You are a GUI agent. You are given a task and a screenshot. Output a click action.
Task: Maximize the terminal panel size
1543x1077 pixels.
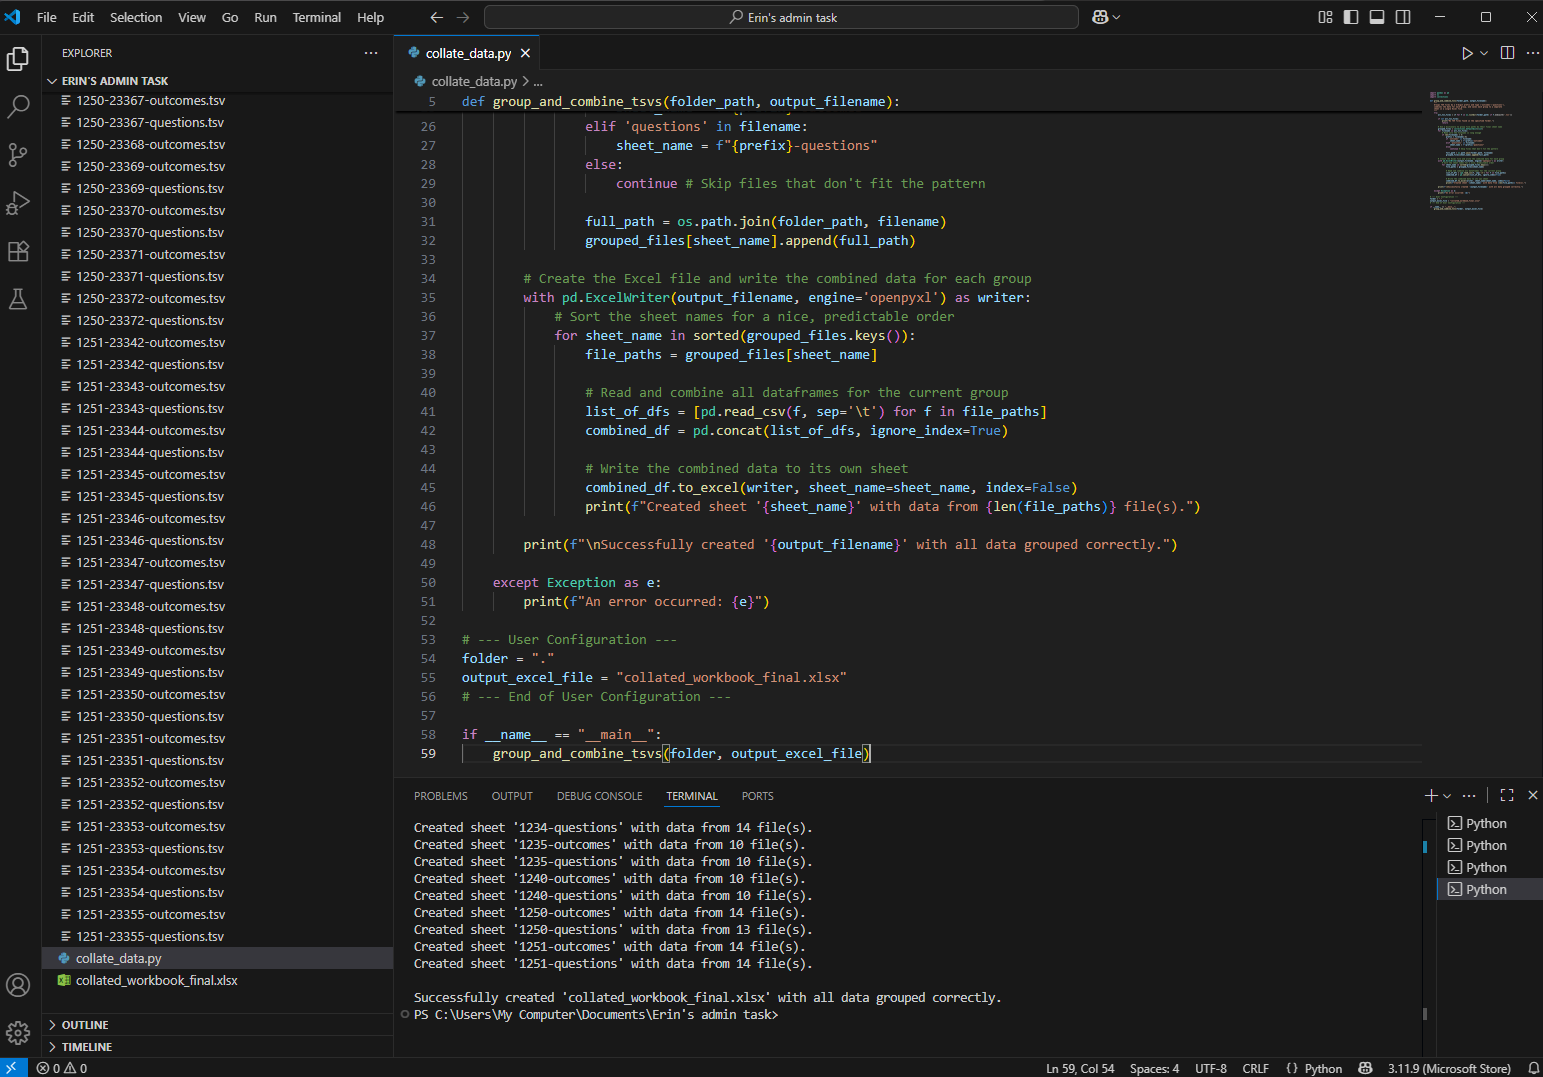[1507, 795]
